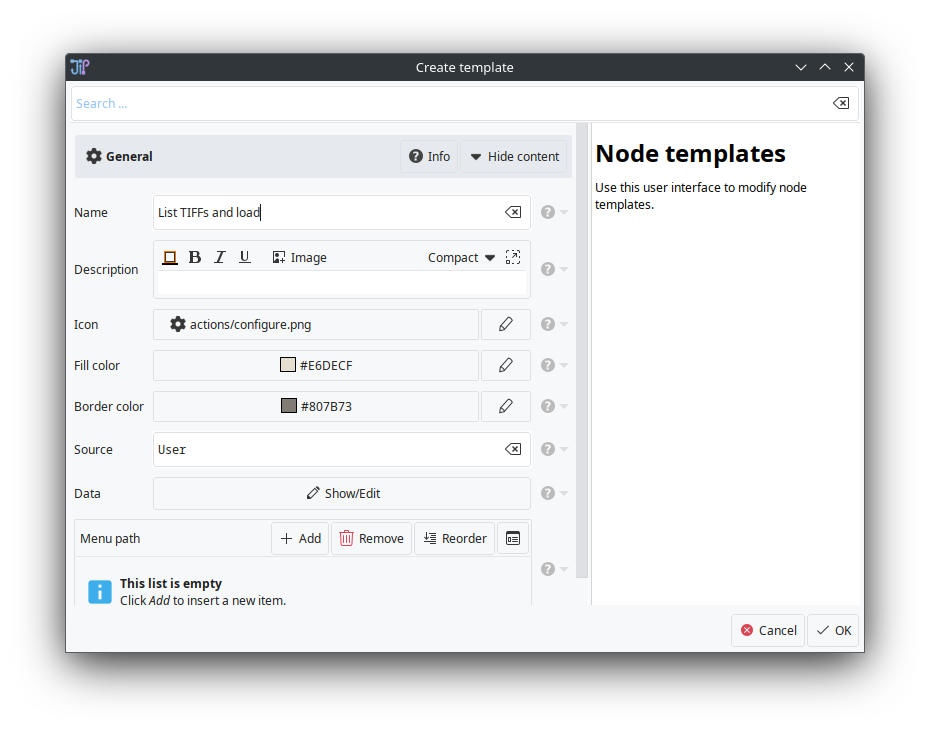The height and width of the screenshot is (731, 931).
Task: Clear the search field with the backspace icon
Action: [x=841, y=103]
